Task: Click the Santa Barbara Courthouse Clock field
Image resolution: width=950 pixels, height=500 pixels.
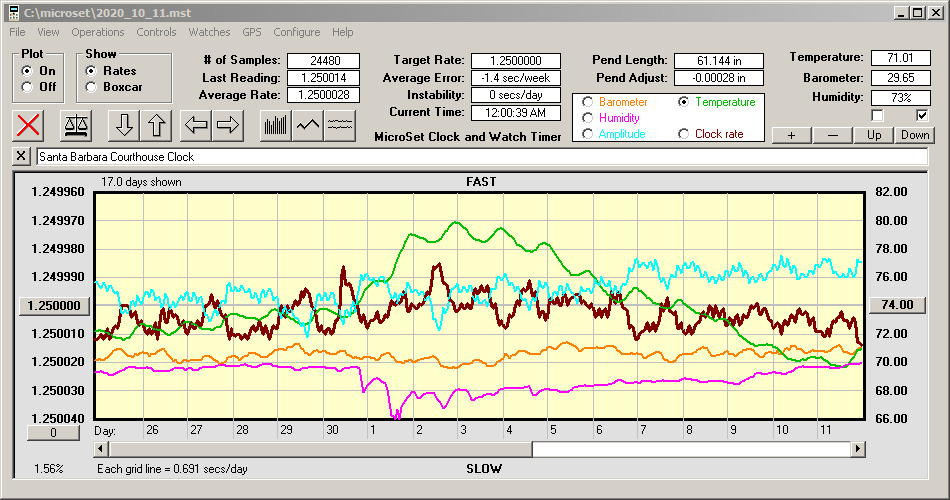Action: pos(480,157)
